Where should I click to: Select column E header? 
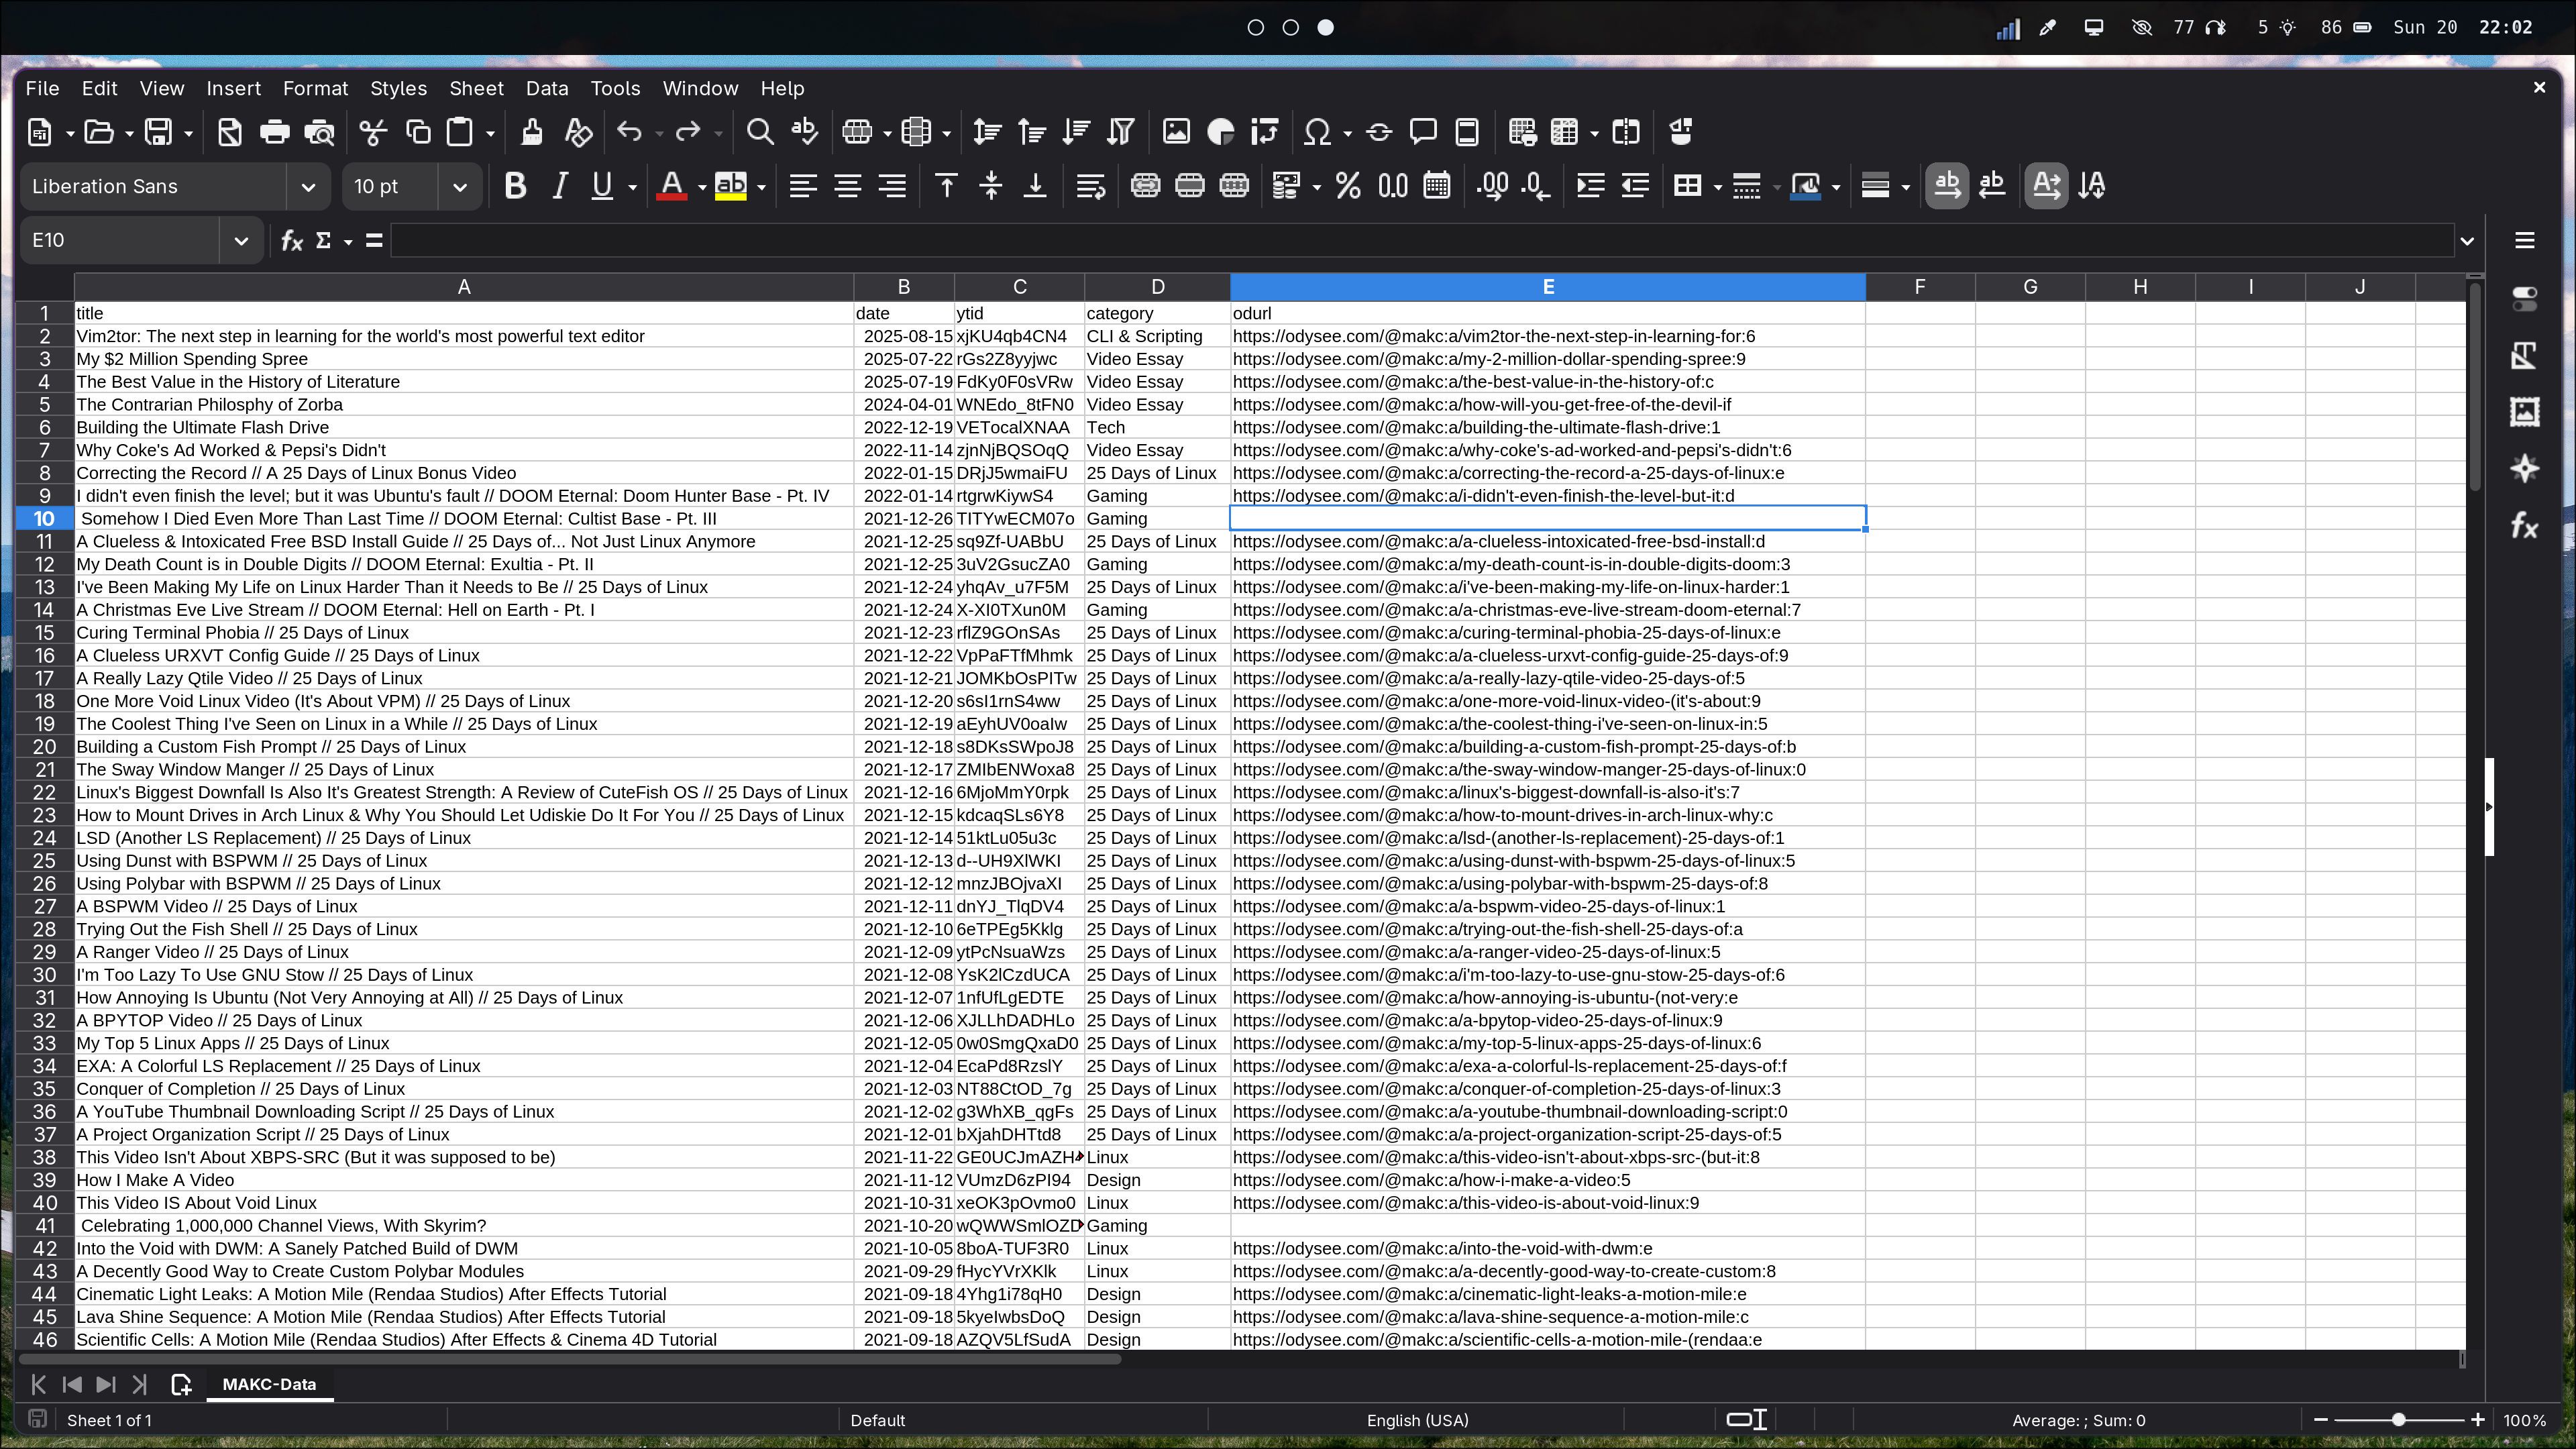[1547, 287]
